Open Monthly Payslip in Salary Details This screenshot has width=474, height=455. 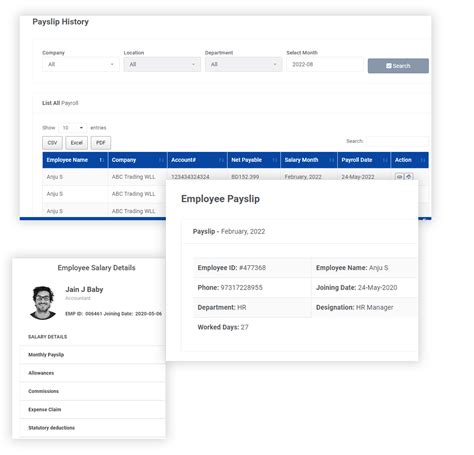pos(92,355)
